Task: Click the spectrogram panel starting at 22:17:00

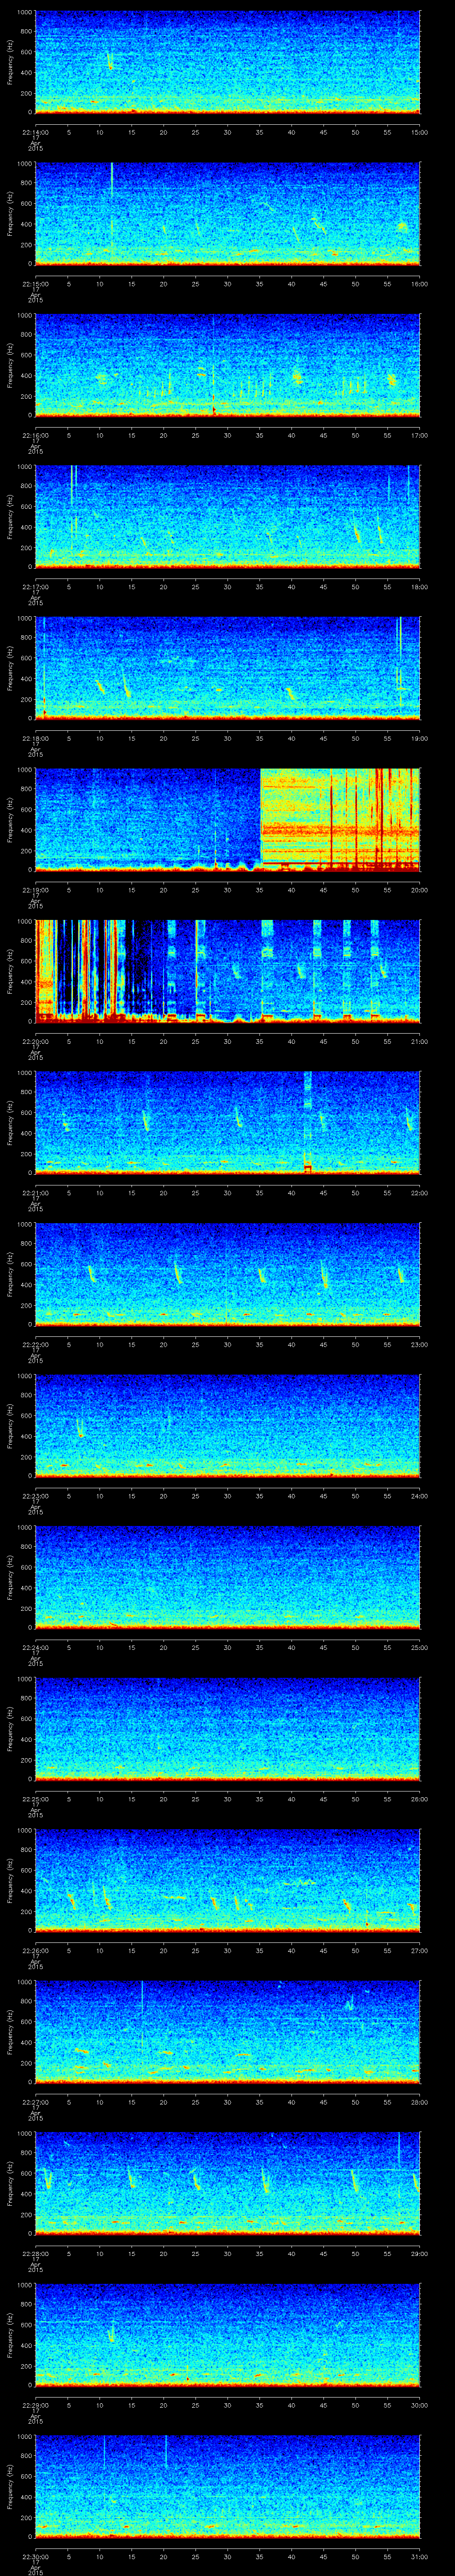Action: pyautogui.click(x=227, y=517)
